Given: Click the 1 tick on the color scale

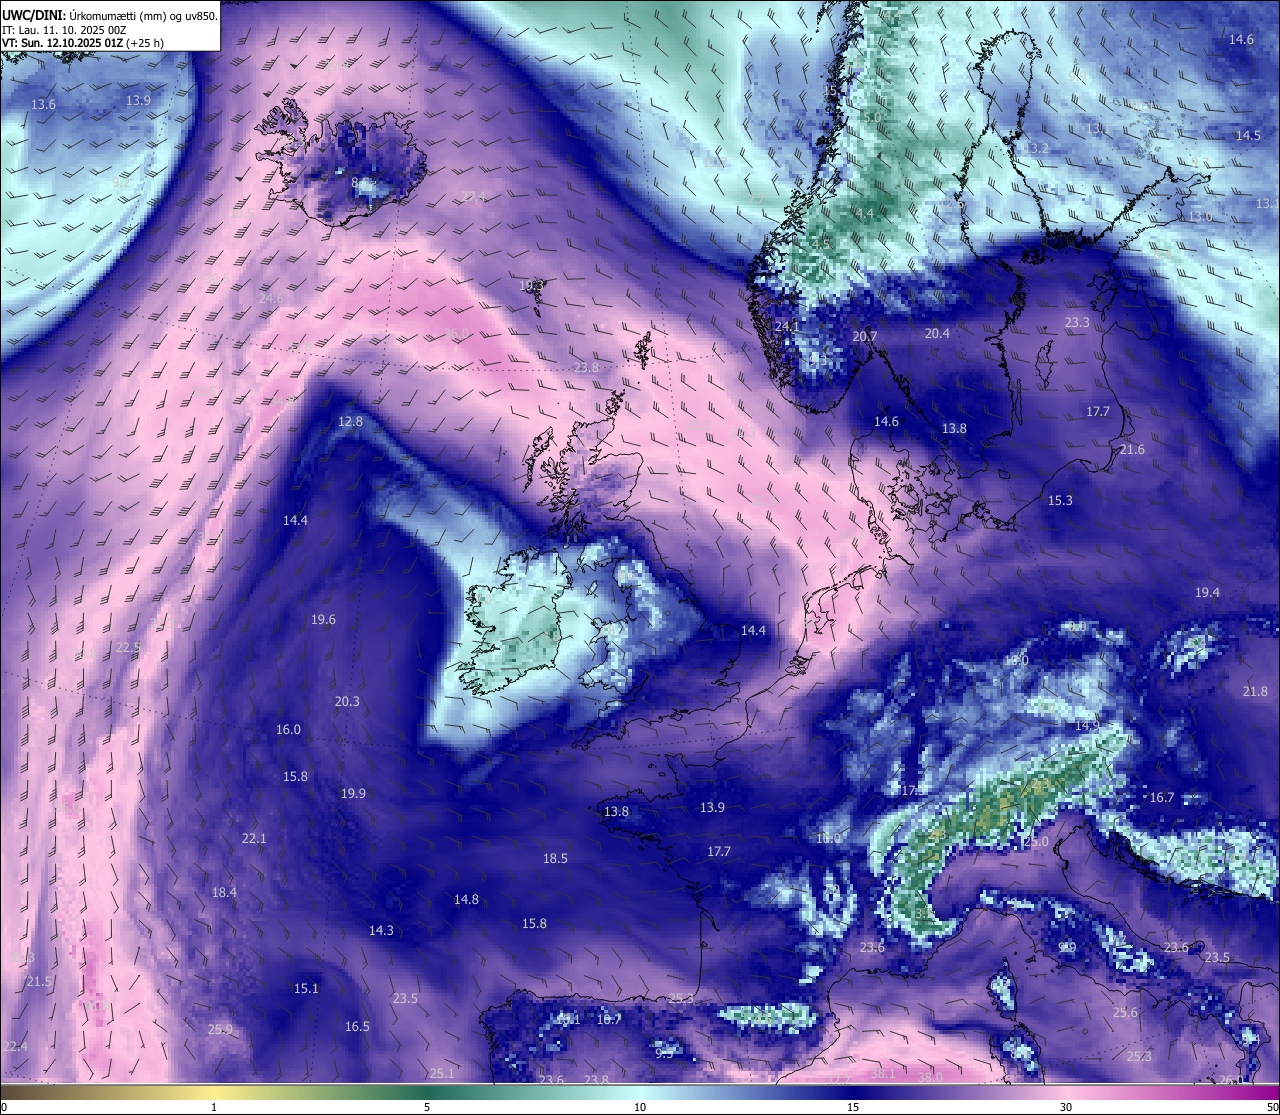Looking at the screenshot, I should point(214,1107).
